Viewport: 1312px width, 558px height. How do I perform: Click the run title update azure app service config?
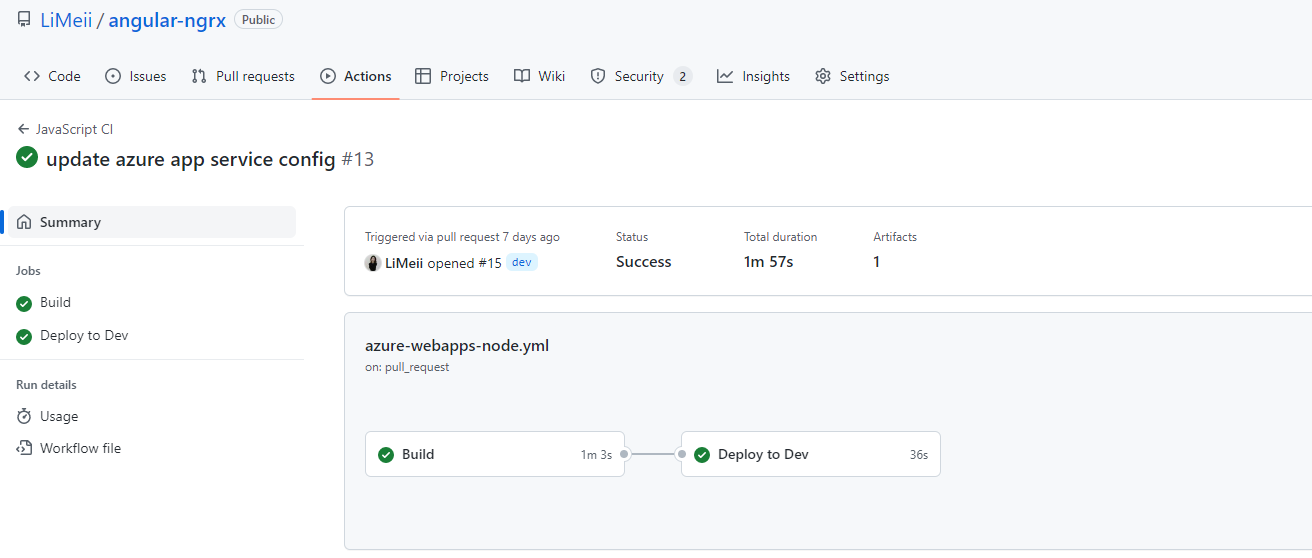pos(191,159)
